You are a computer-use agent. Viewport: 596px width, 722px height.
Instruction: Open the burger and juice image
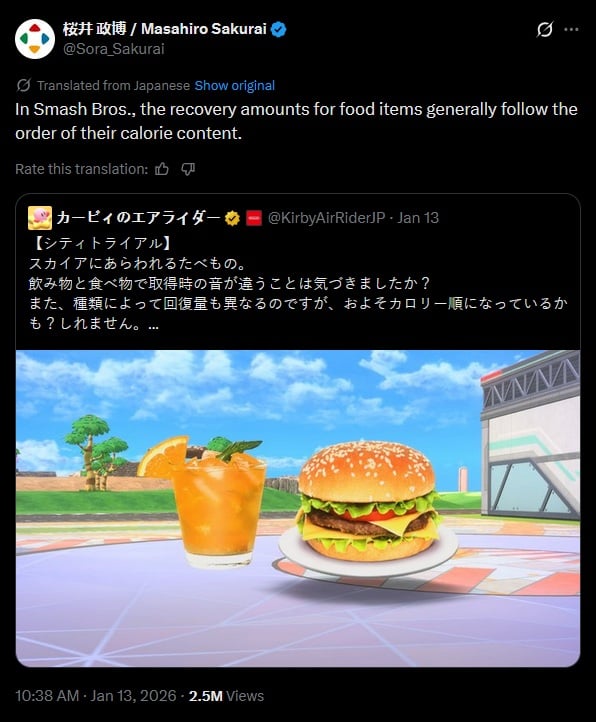tap(298, 508)
